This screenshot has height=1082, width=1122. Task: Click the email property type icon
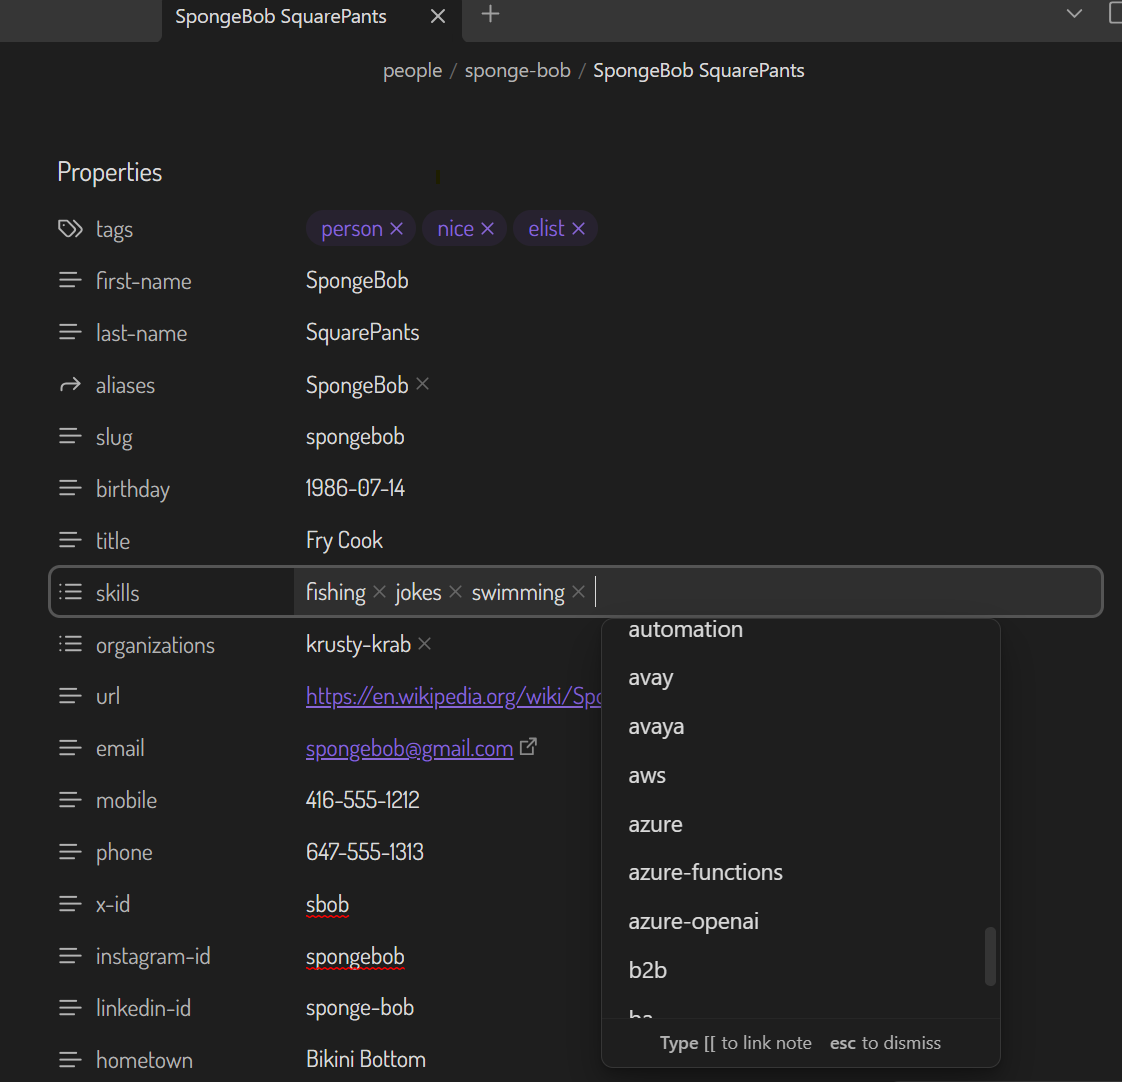(x=70, y=748)
